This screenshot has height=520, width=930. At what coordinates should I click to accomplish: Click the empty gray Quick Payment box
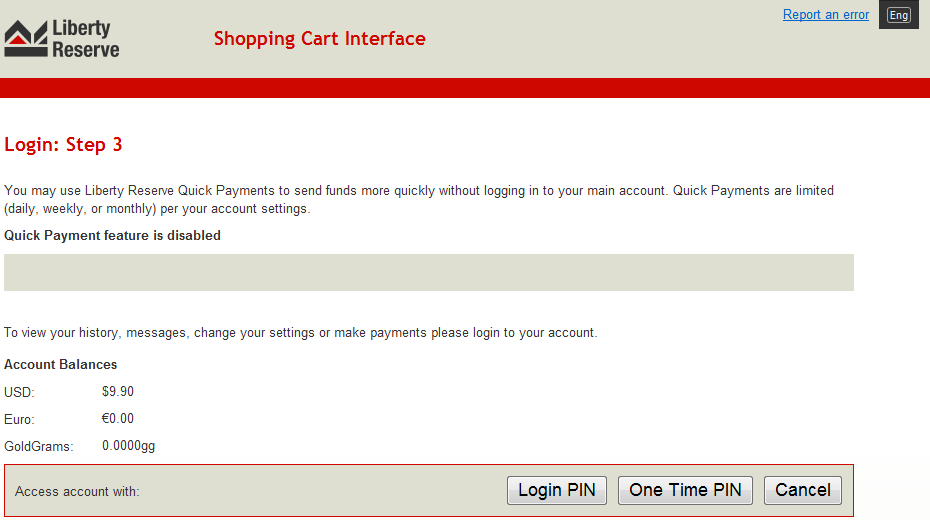(x=429, y=273)
